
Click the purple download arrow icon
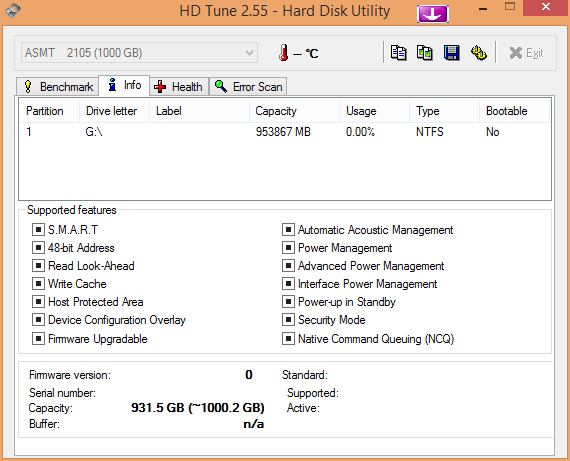(433, 14)
